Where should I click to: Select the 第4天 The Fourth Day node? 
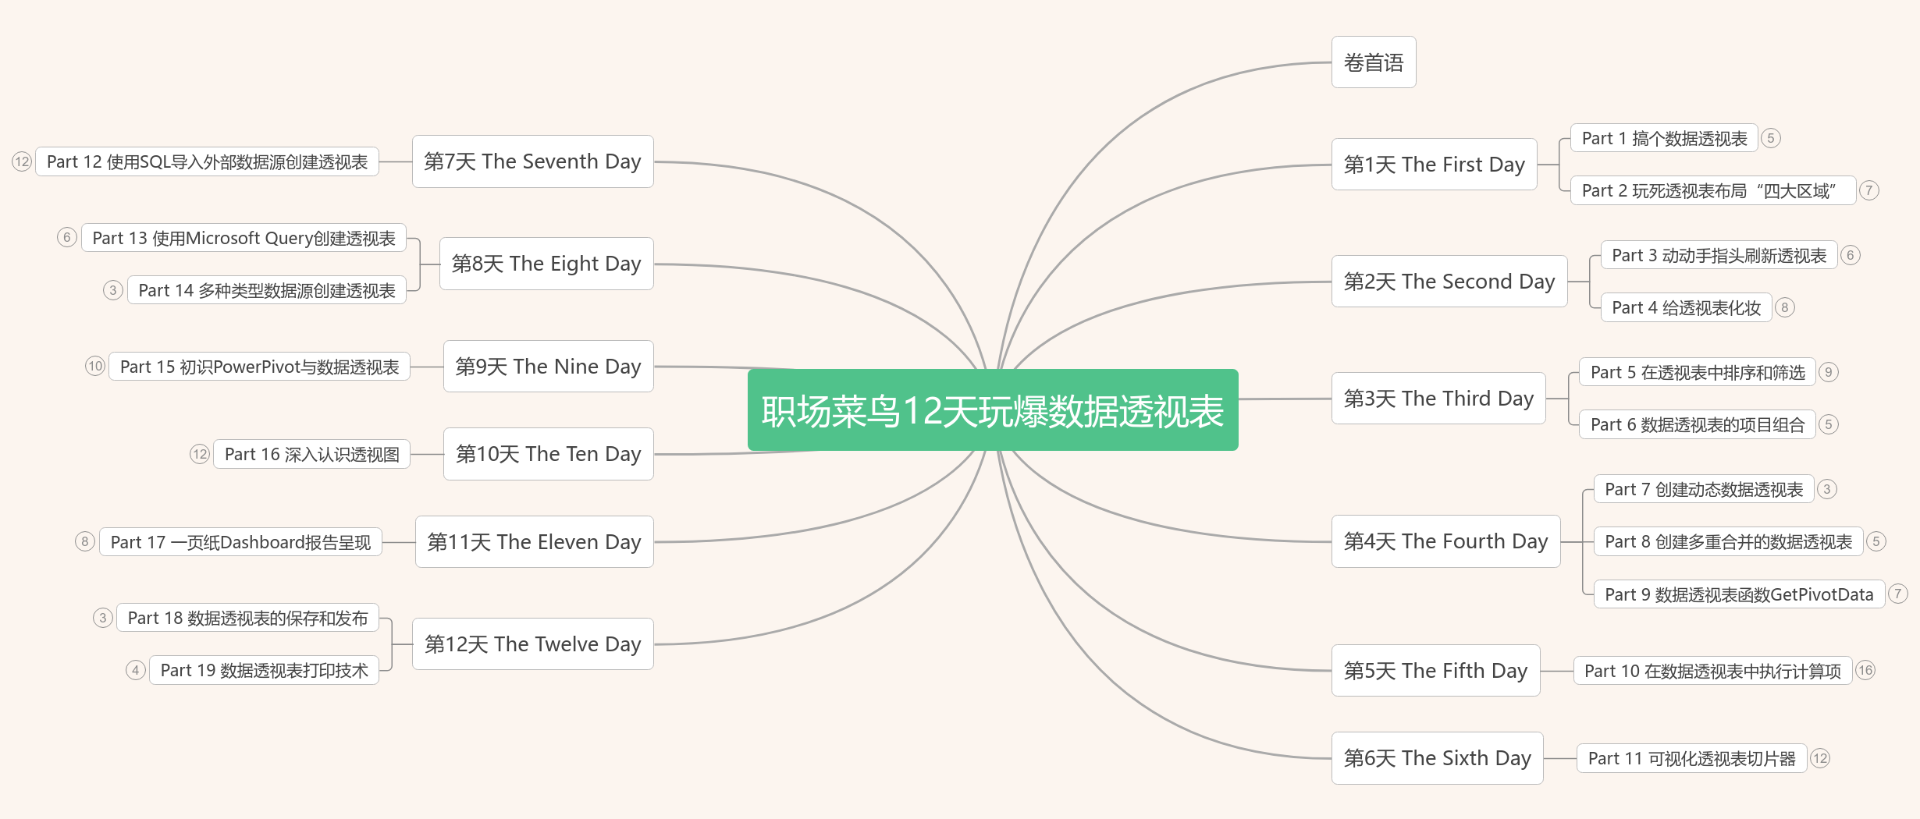tap(1445, 541)
